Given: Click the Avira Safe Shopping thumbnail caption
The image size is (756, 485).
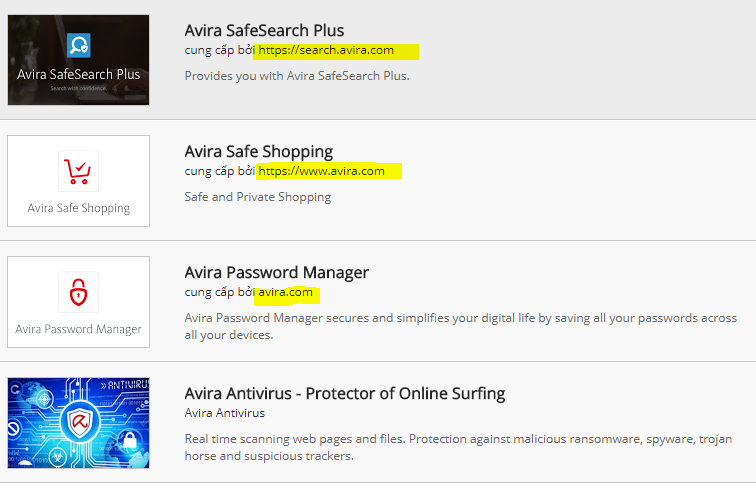Looking at the screenshot, I should point(79,208).
